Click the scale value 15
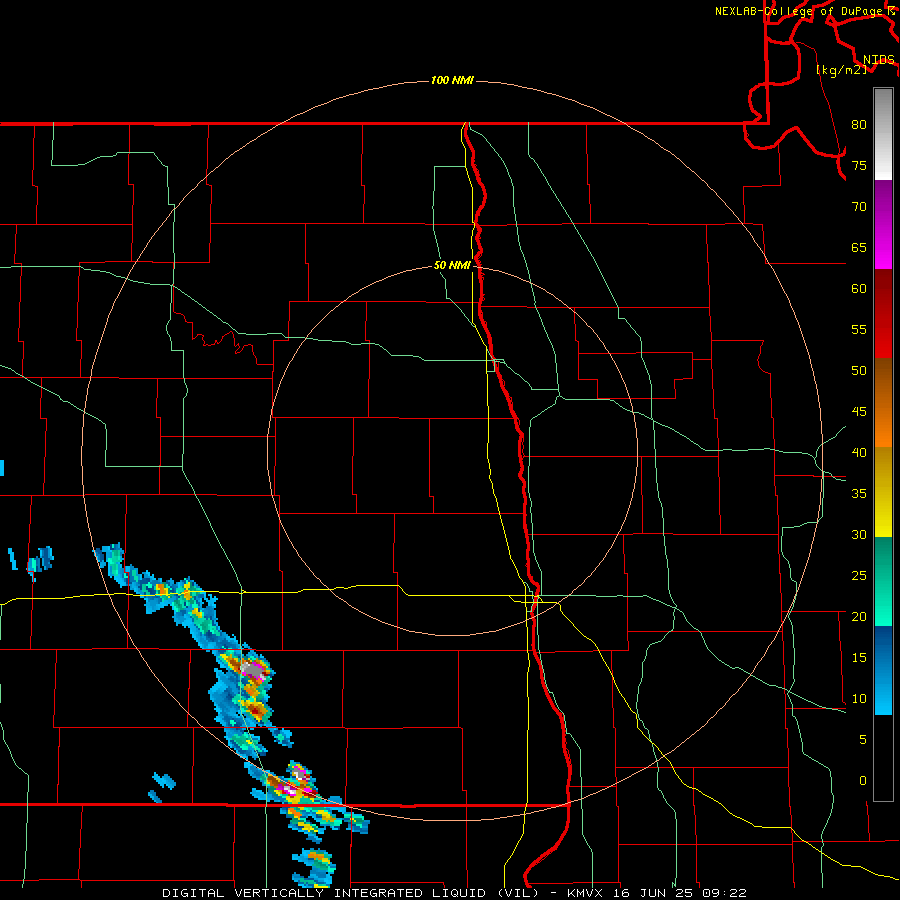The width and height of the screenshot is (900, 900). click(x=859, y=658)
